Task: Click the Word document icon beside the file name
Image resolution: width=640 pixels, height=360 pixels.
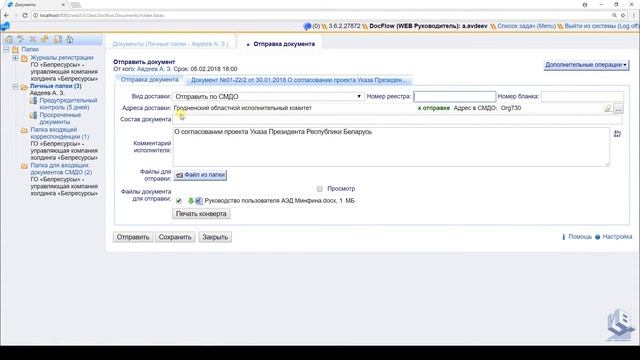Action: [198, 201]
